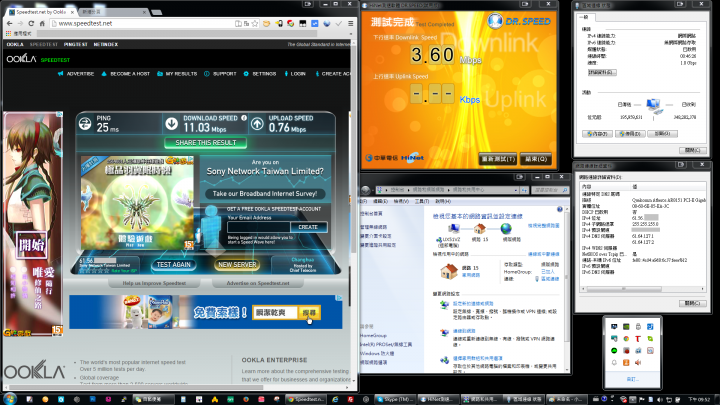The image size is (720, 405).
Task: Click the HomeGroup link in left sidebar
Action: 373,336
